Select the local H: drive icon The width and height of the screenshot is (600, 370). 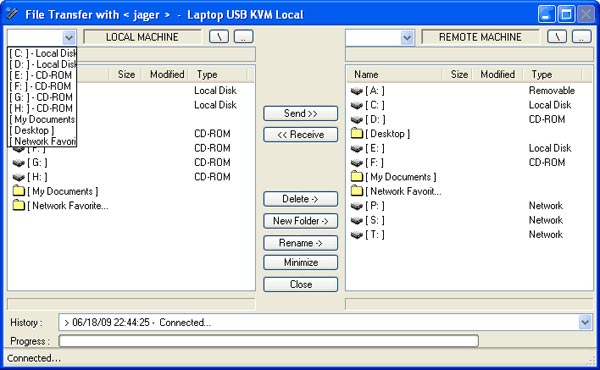[x=18, y=178]
